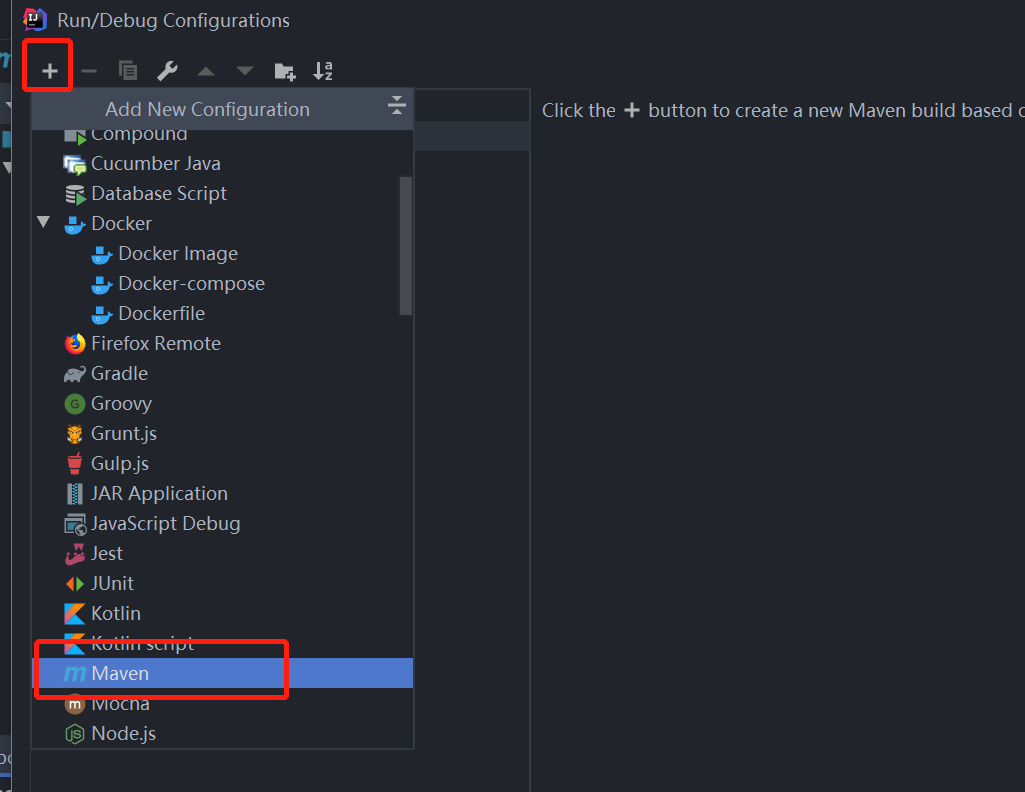Click the popup list vertical scrollbar
1025x792 pixels.
pos(405,246)
